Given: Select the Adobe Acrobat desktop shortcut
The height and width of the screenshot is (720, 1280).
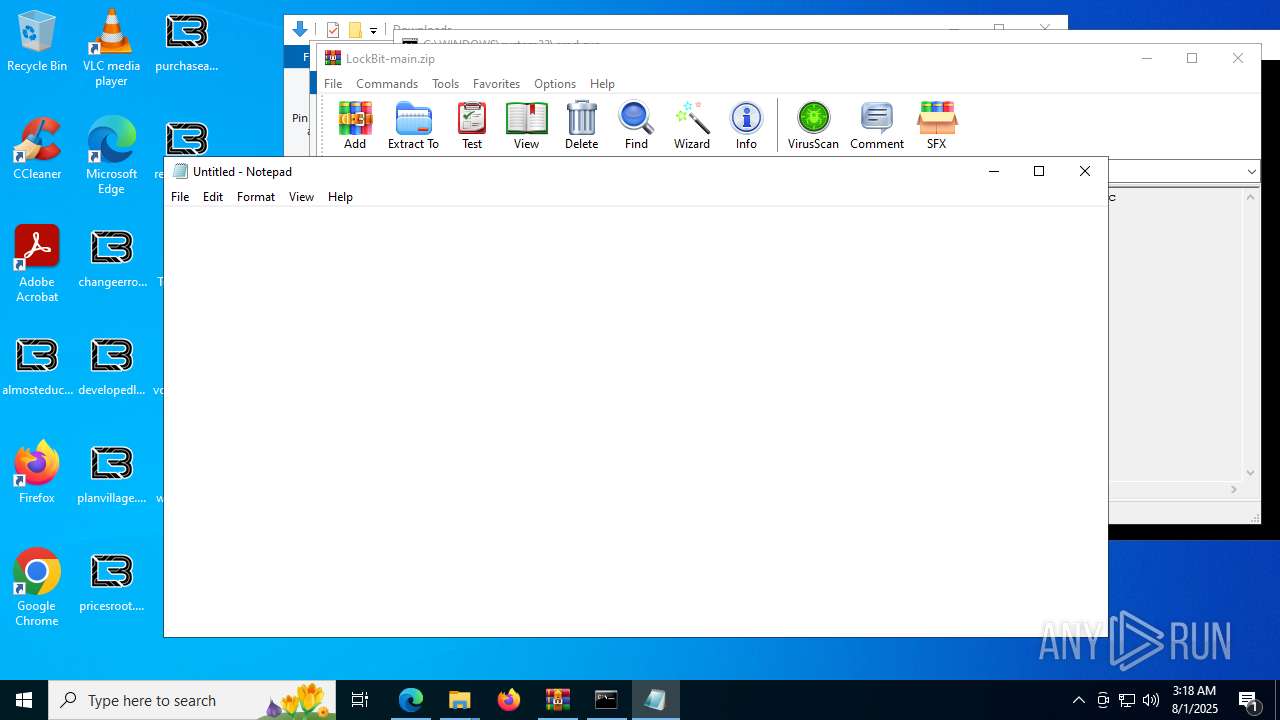Looking at the screenshot, I should 37,264.
